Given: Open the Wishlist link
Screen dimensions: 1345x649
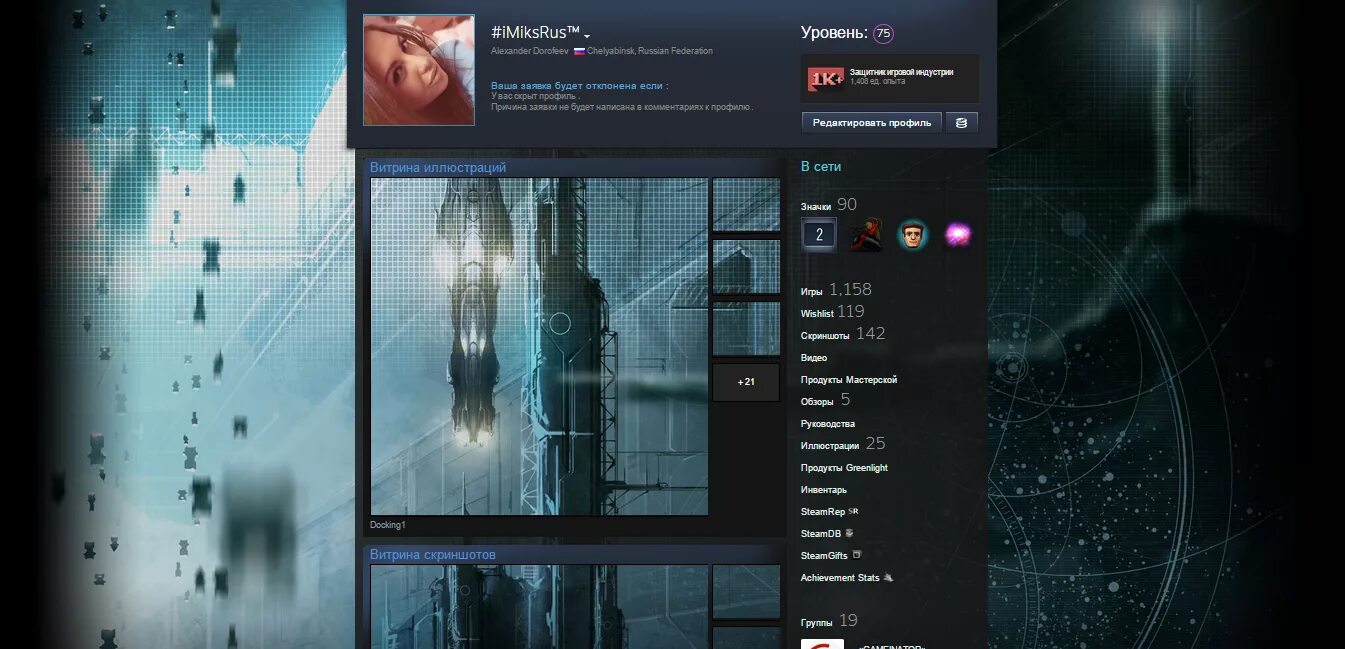Looking at the screenshot, I should 817,313.
